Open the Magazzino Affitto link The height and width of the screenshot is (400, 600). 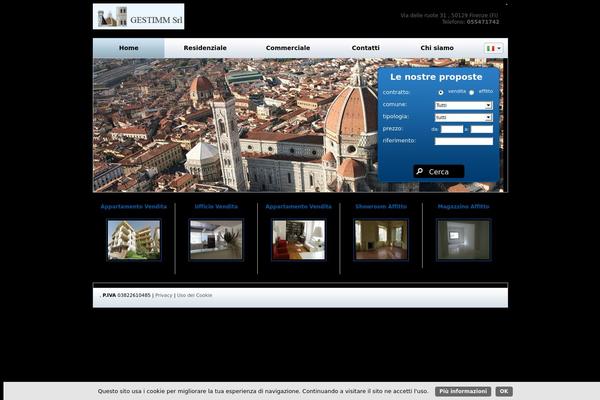pos(463,206)
